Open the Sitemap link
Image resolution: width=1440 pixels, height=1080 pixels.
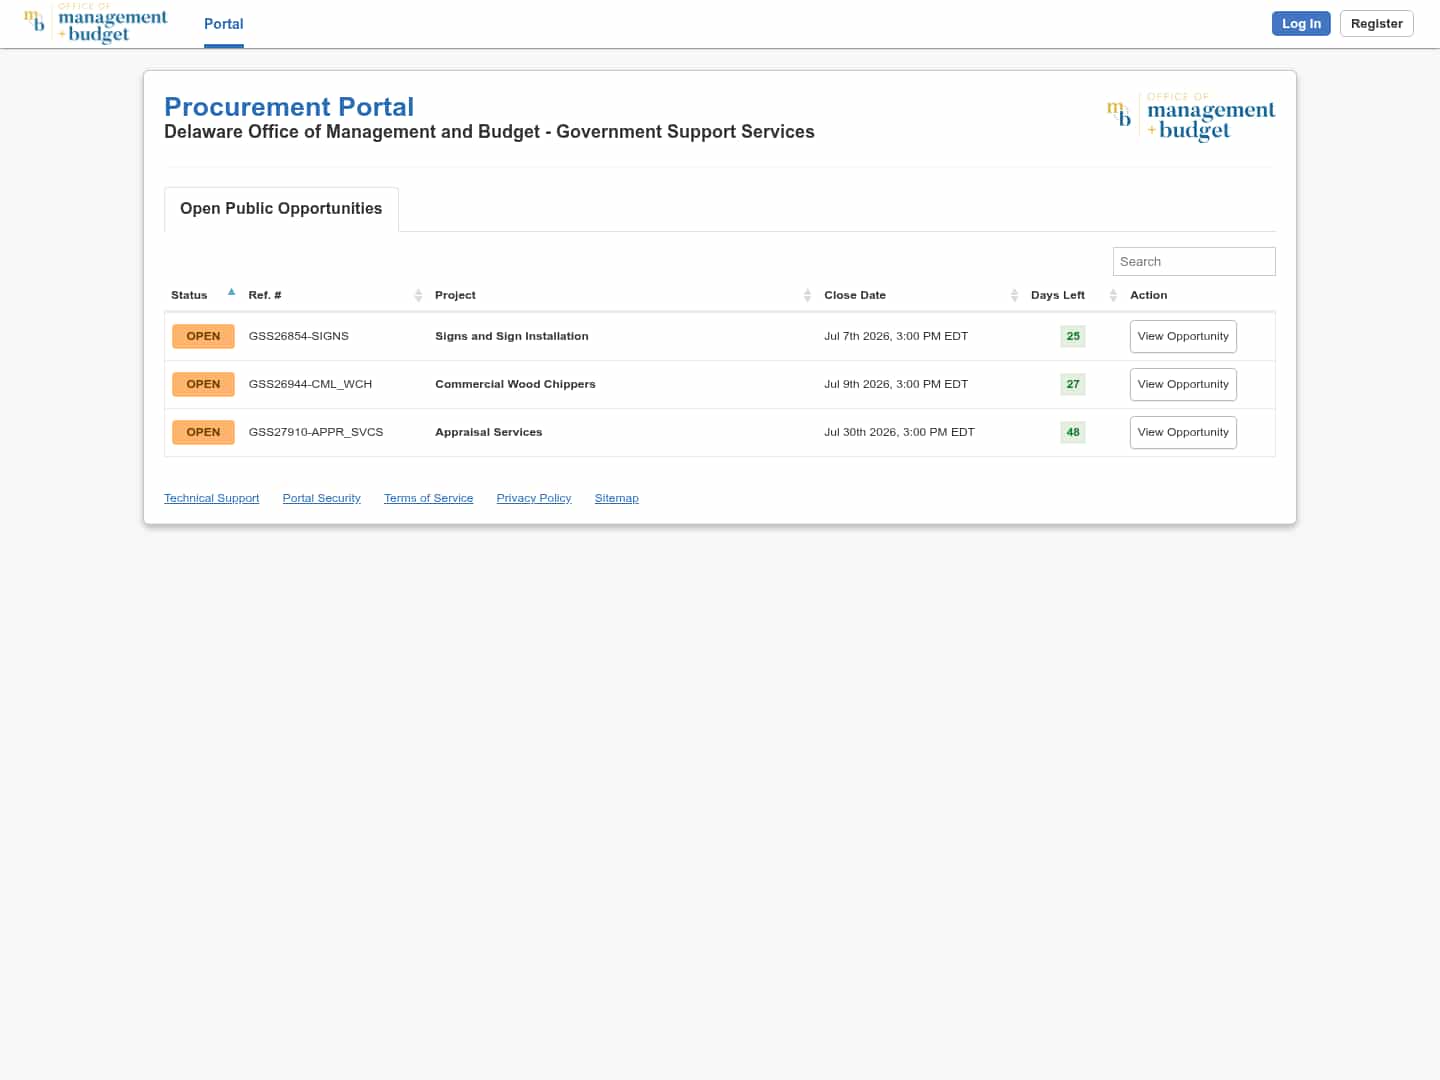click(616, 498)
